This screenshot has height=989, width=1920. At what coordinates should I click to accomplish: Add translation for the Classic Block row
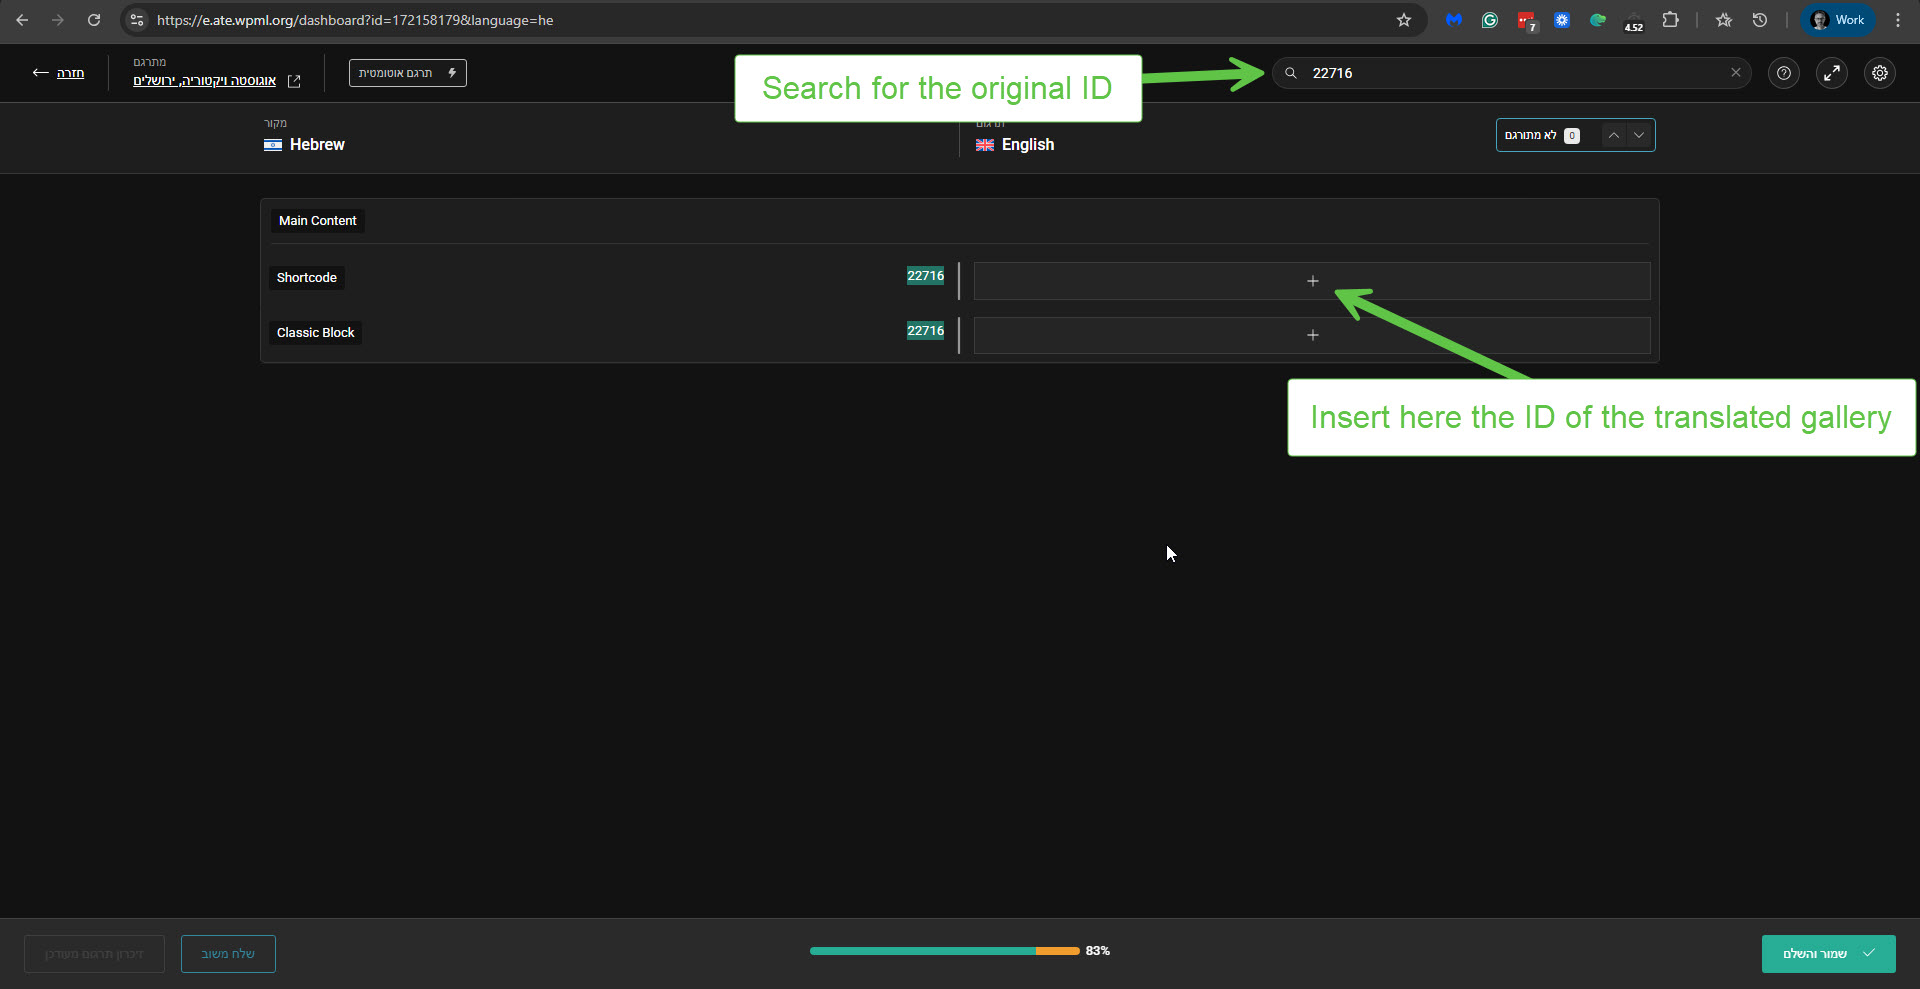click(x=1311, y=335)
